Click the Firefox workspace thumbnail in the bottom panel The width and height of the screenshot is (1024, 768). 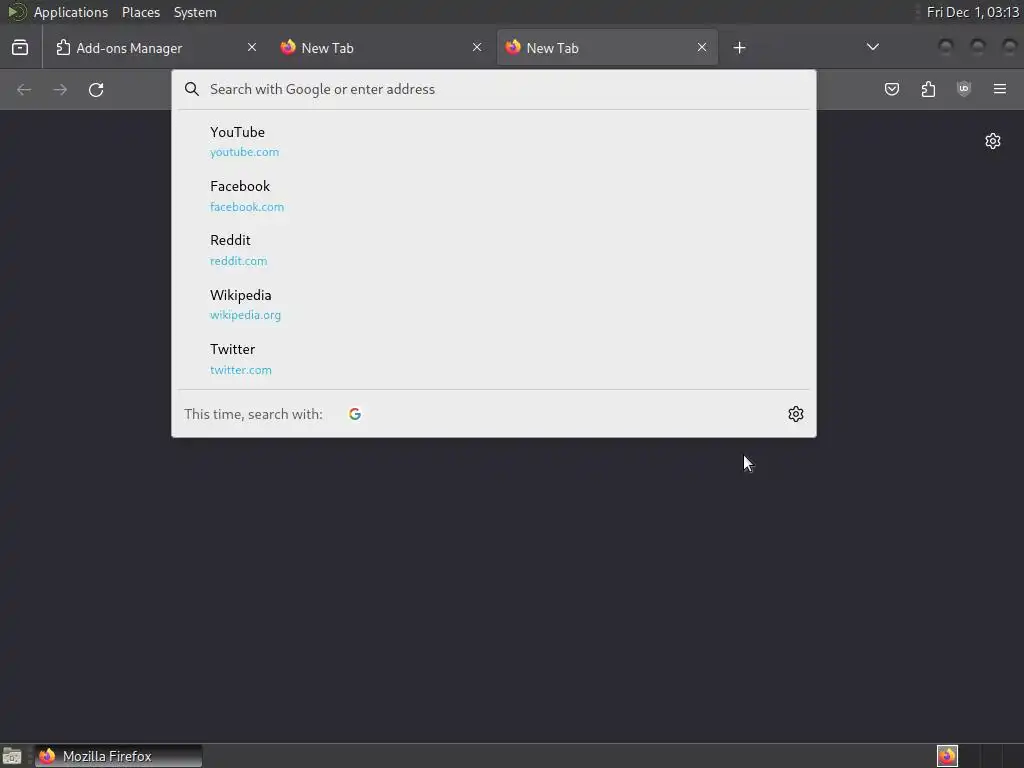tap(948, 756)
